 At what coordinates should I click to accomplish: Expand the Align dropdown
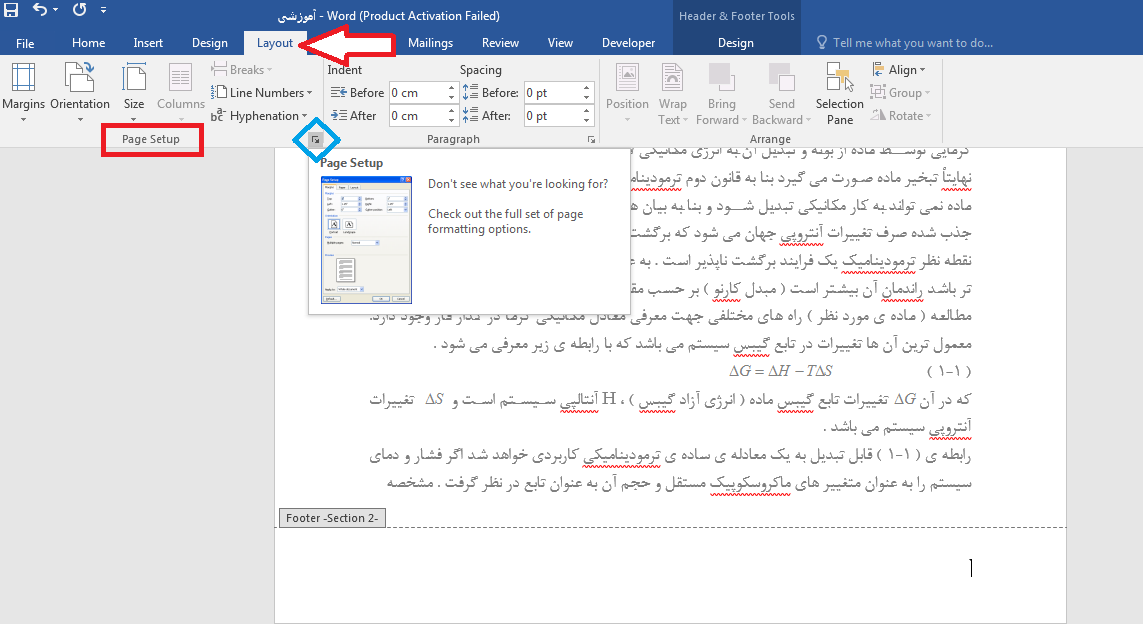(x=898, y=70)
